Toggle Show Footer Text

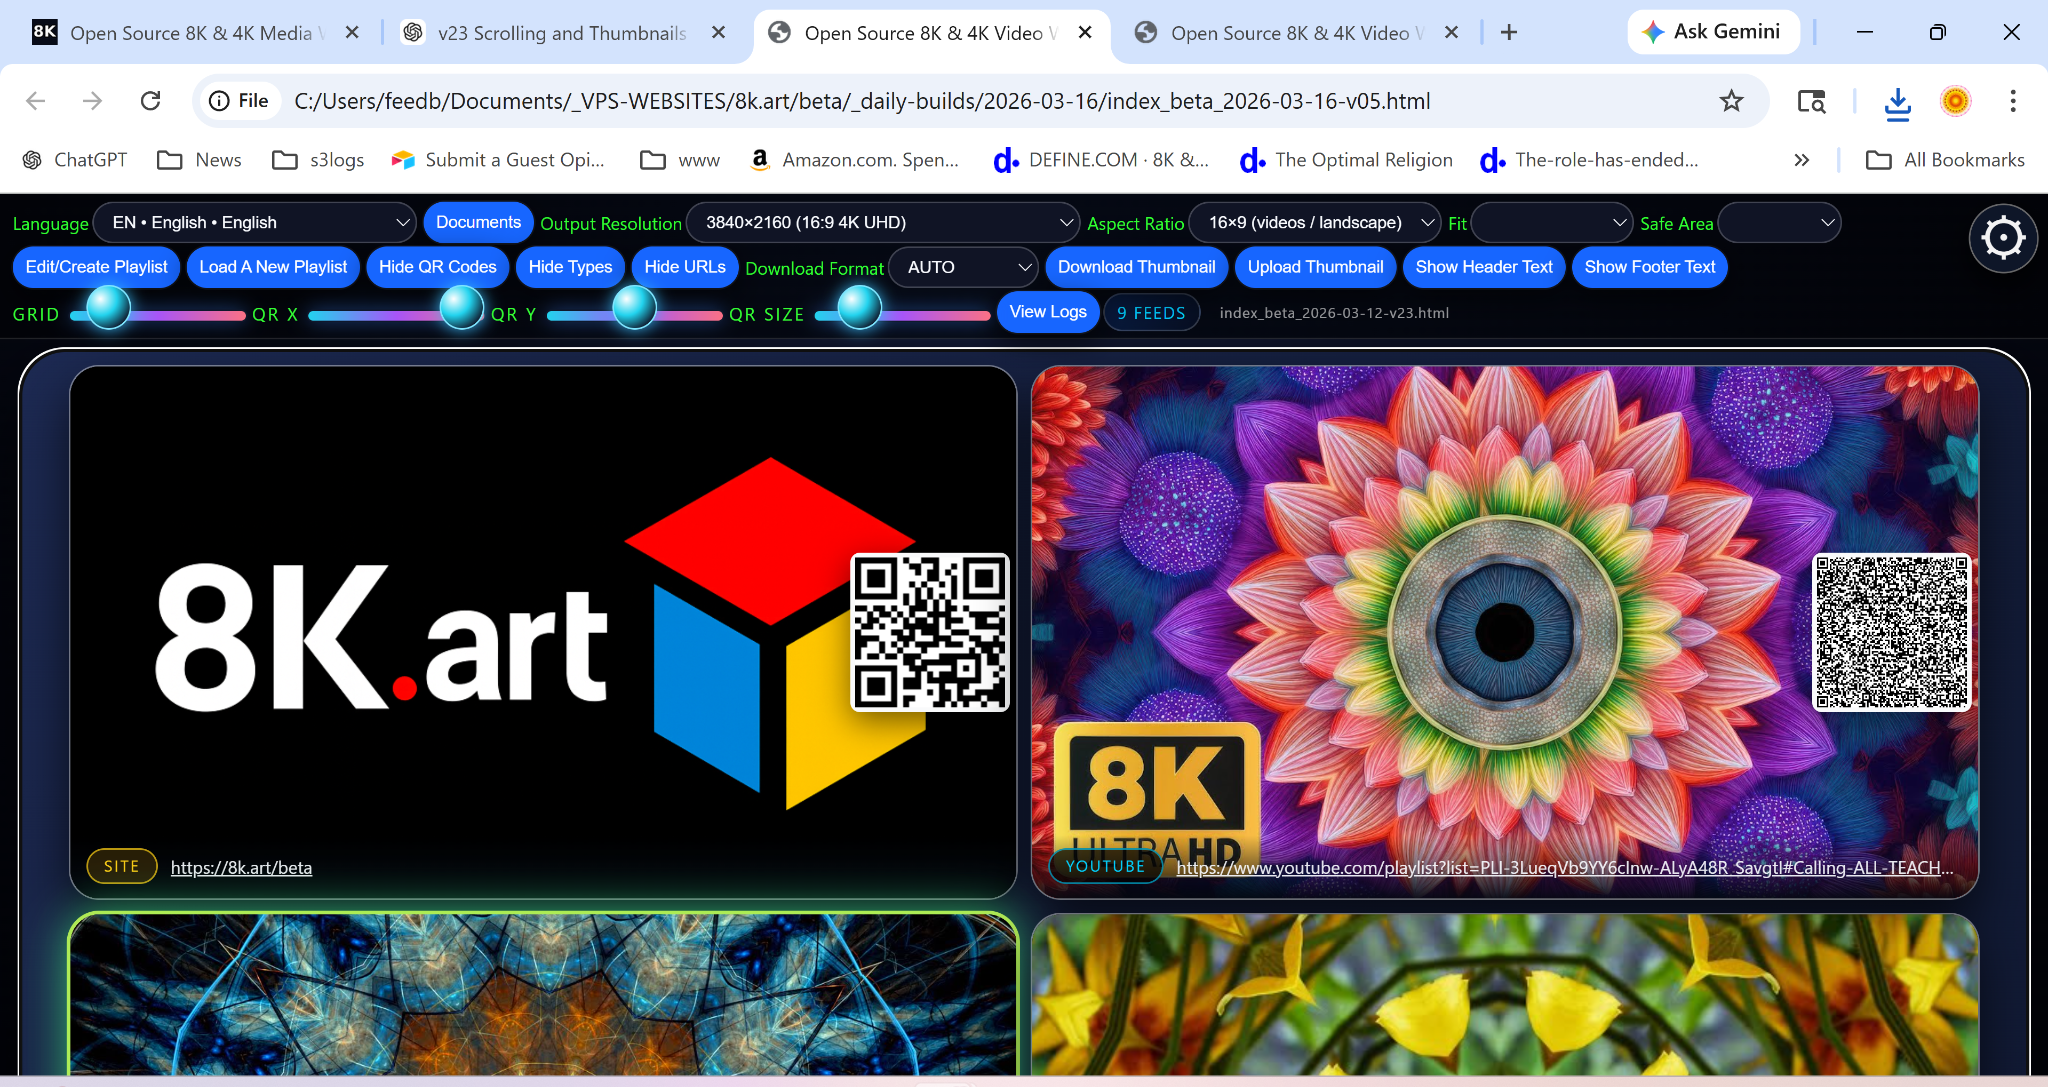(x=1650, y=267)
